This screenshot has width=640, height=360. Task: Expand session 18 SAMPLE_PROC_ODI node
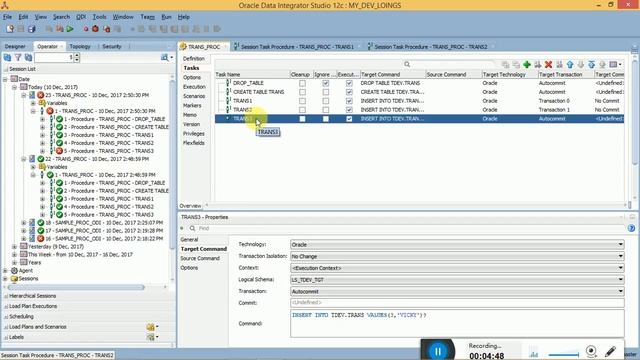[24, 223]
